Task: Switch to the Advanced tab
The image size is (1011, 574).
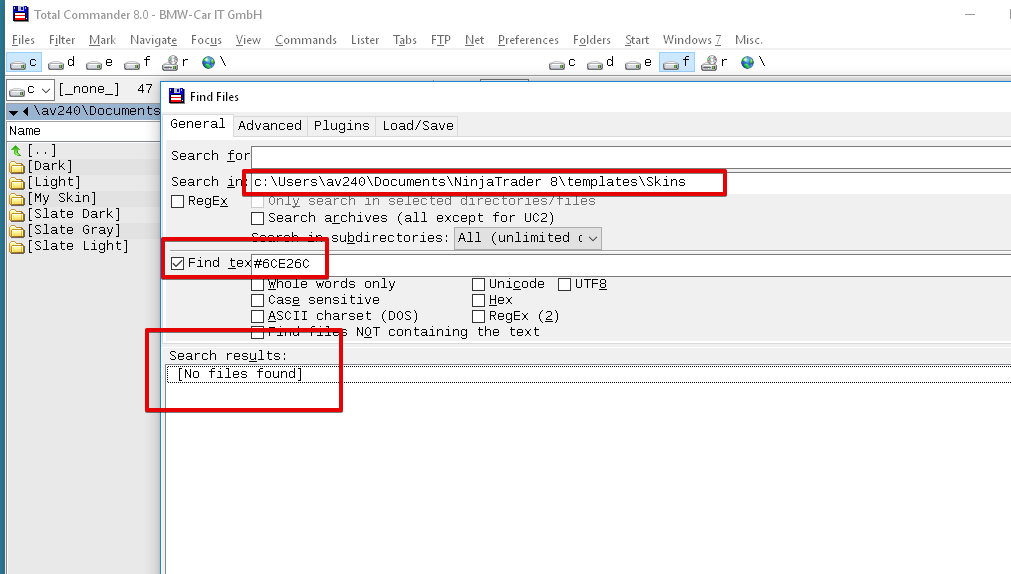Action: pos(270,126)
